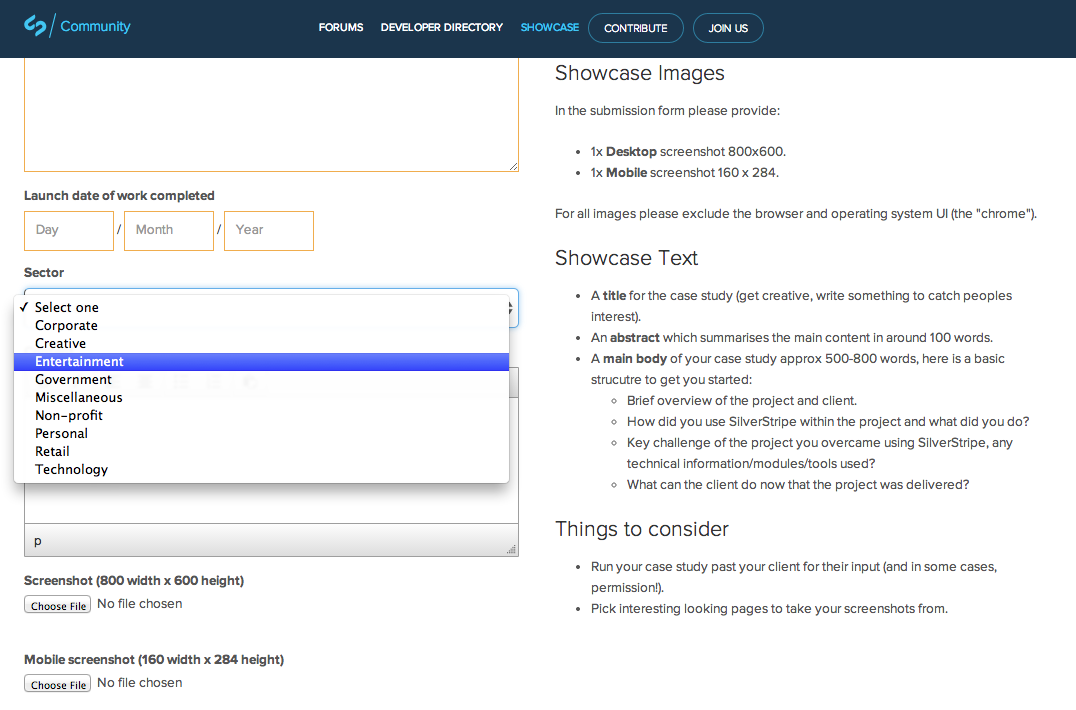
Task: Pick Creative in the Sector dropdown
Action: point(60,343)
